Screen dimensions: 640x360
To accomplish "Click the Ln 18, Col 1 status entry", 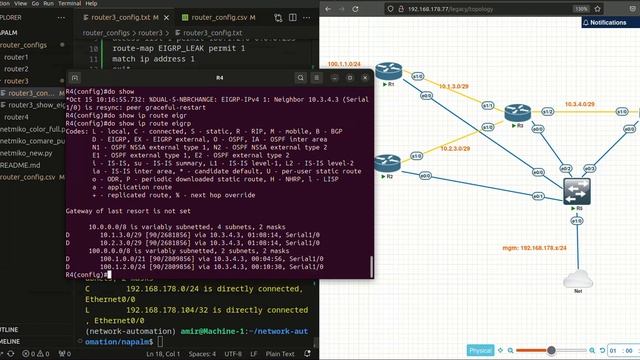I will click(x=163, y=354).
